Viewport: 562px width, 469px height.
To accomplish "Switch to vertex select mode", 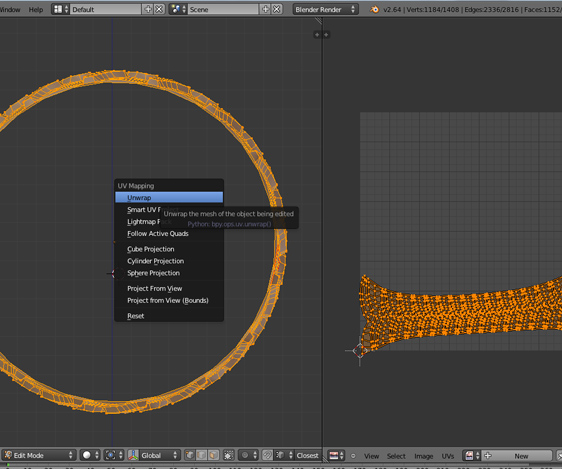I will tap(190, 455).
